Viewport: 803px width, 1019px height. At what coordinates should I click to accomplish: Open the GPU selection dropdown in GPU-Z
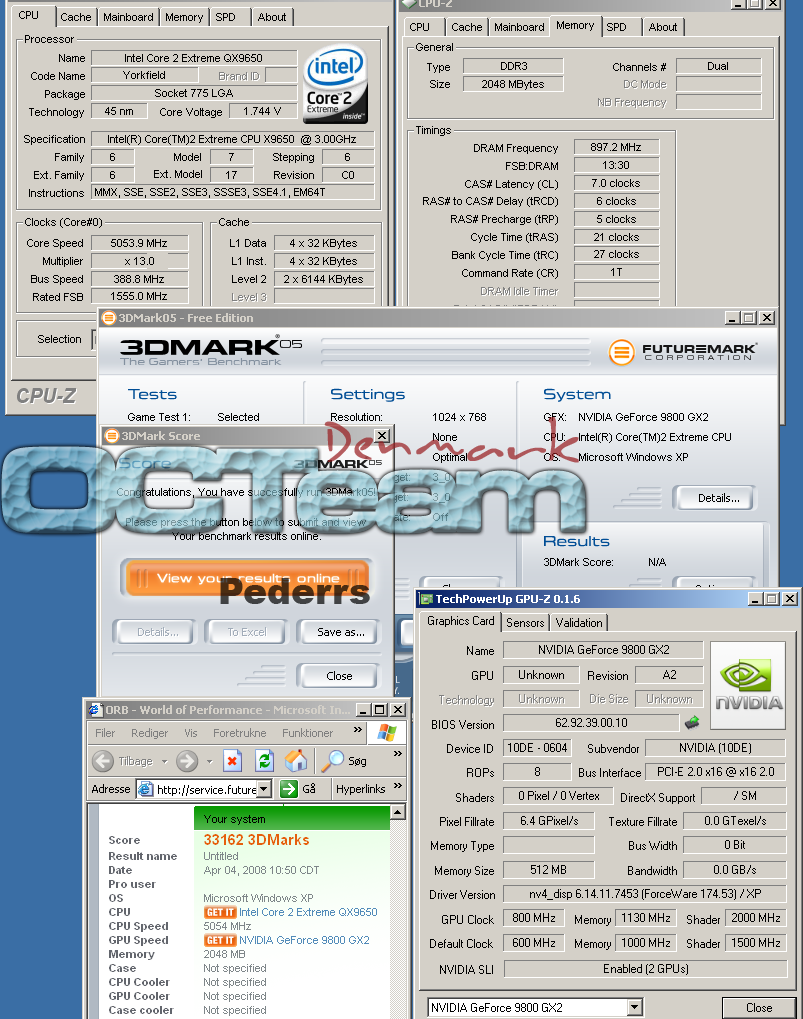point(635,1007)
